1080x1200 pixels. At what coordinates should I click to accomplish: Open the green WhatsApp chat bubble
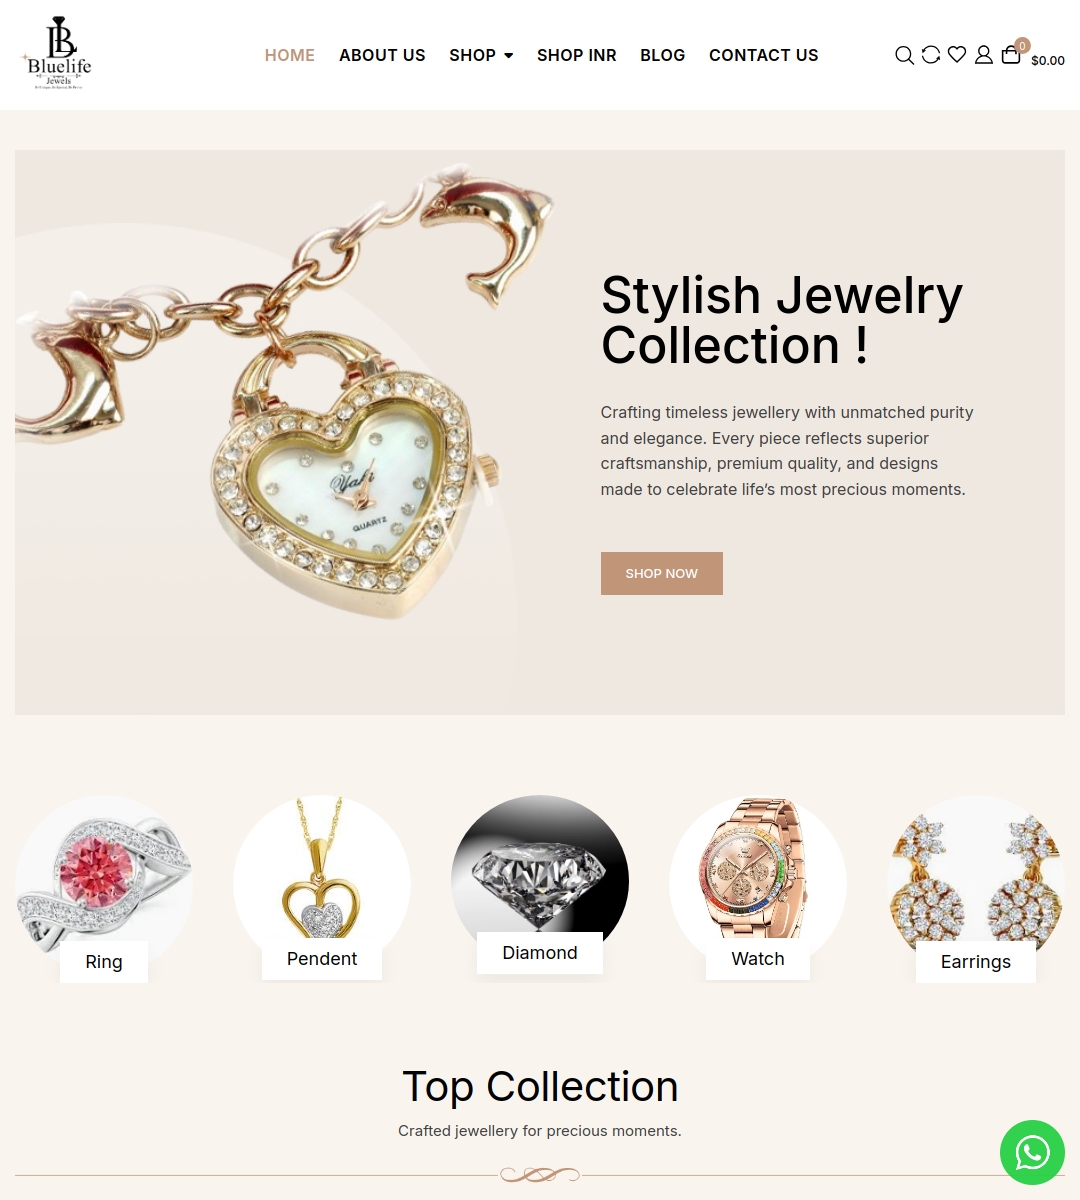(1032, 1152)
